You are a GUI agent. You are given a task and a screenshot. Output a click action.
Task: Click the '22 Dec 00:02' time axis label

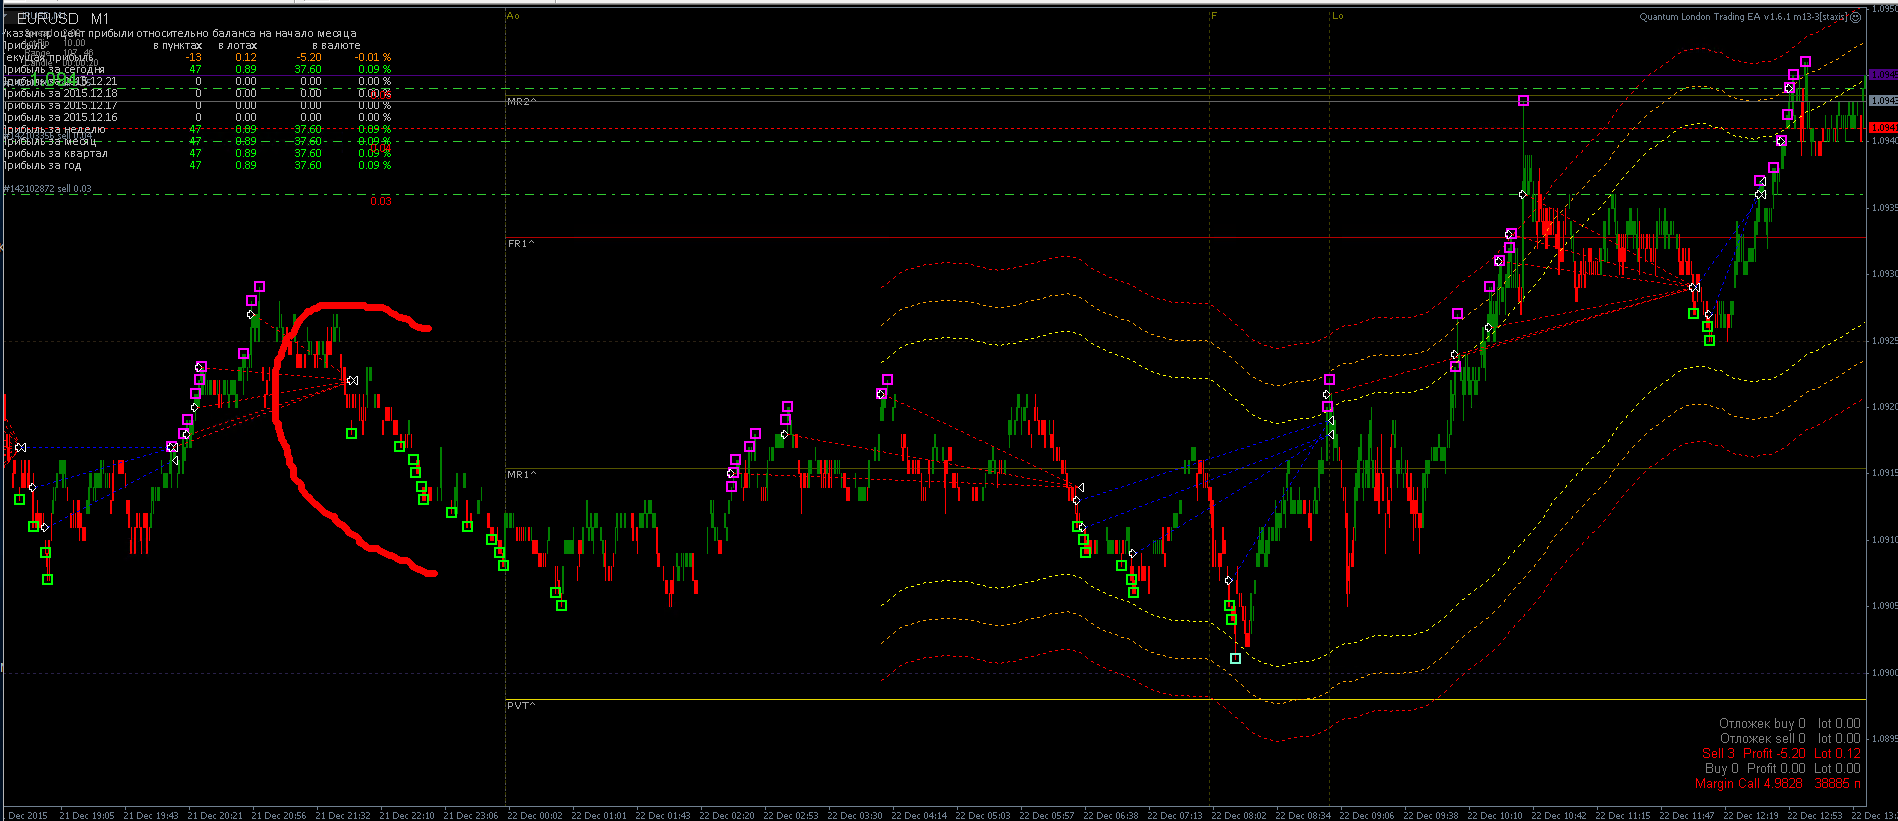[x=536, y=815]
